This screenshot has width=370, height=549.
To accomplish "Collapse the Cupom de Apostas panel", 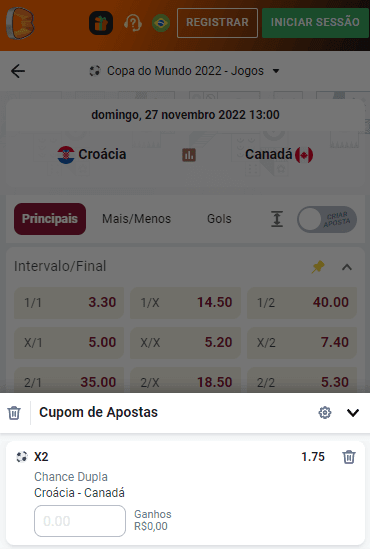I will [353, 413].
